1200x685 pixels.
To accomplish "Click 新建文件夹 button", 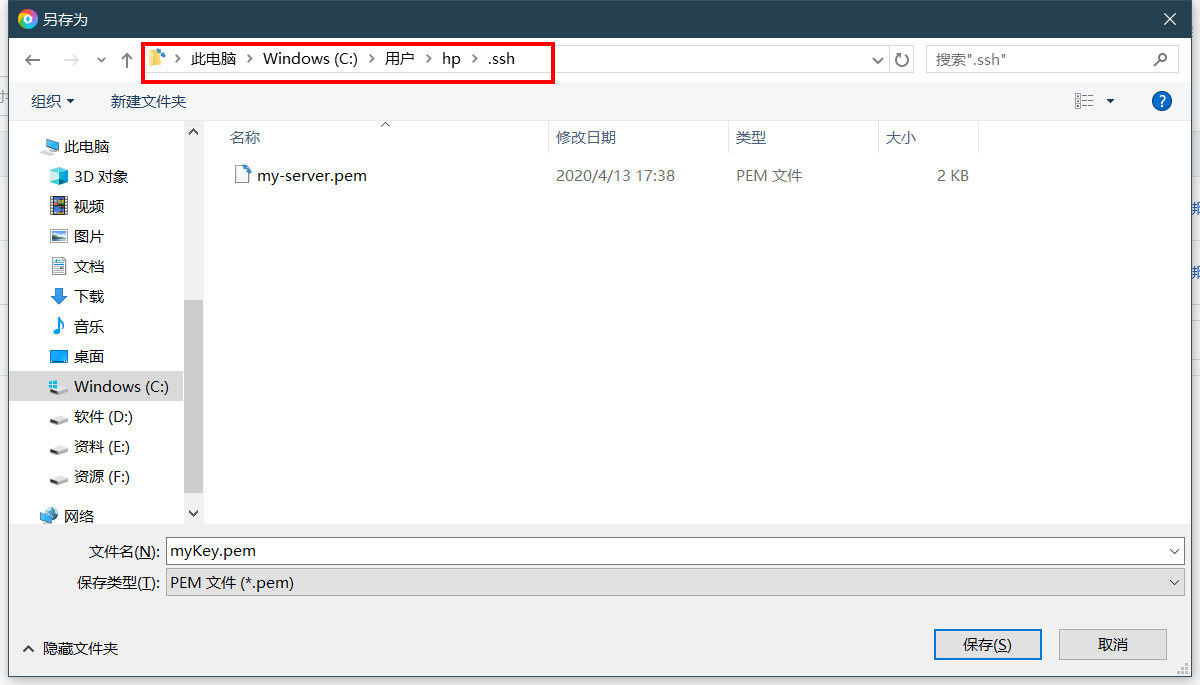I will point(148,101).
